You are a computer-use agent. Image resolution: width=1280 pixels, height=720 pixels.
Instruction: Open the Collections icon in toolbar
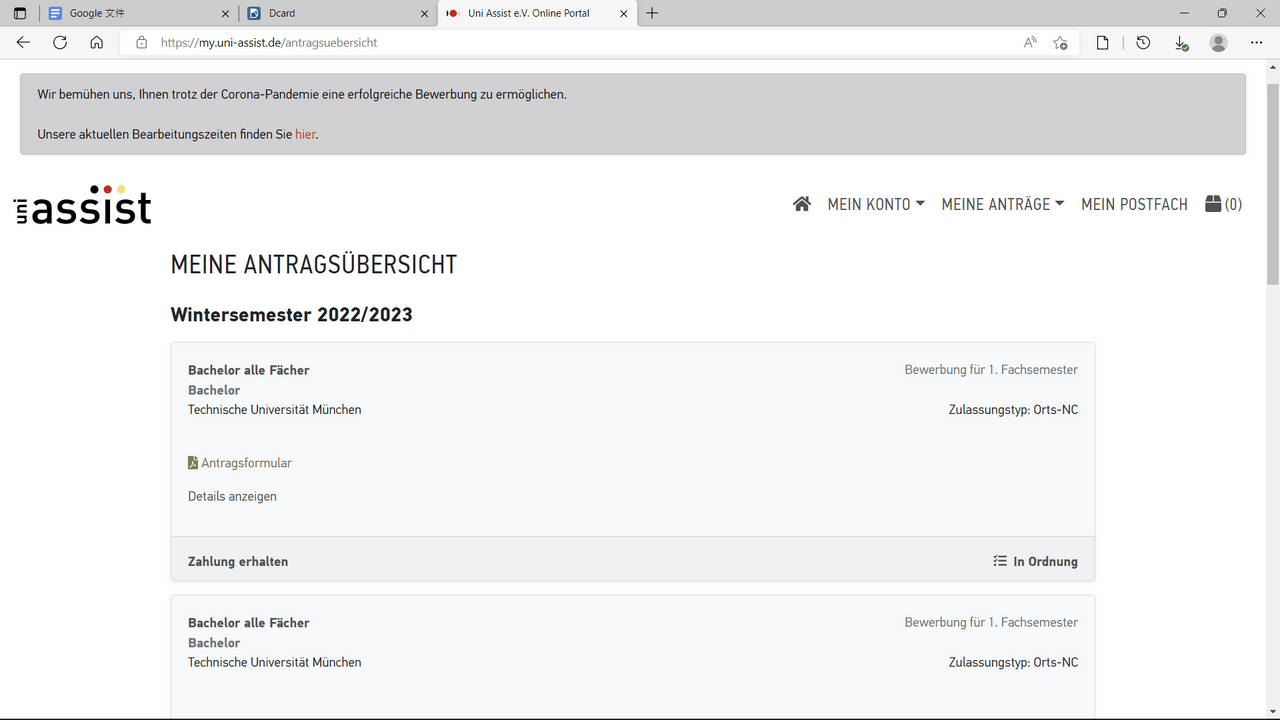click(1102, 42)
